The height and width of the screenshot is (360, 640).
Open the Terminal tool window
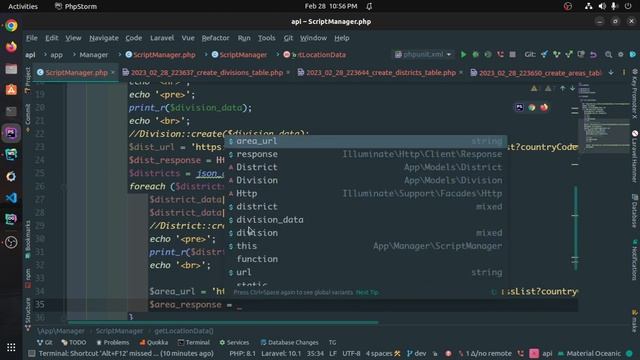194,342
